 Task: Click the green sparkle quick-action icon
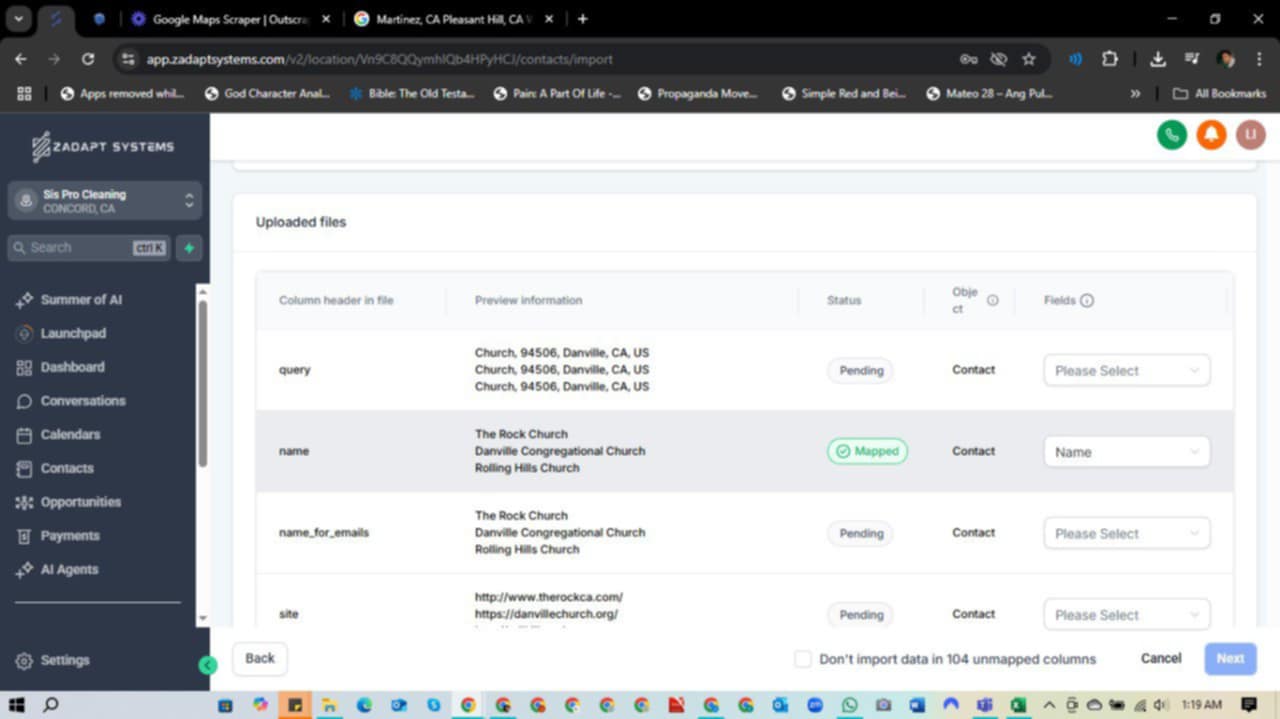point(189,248)
